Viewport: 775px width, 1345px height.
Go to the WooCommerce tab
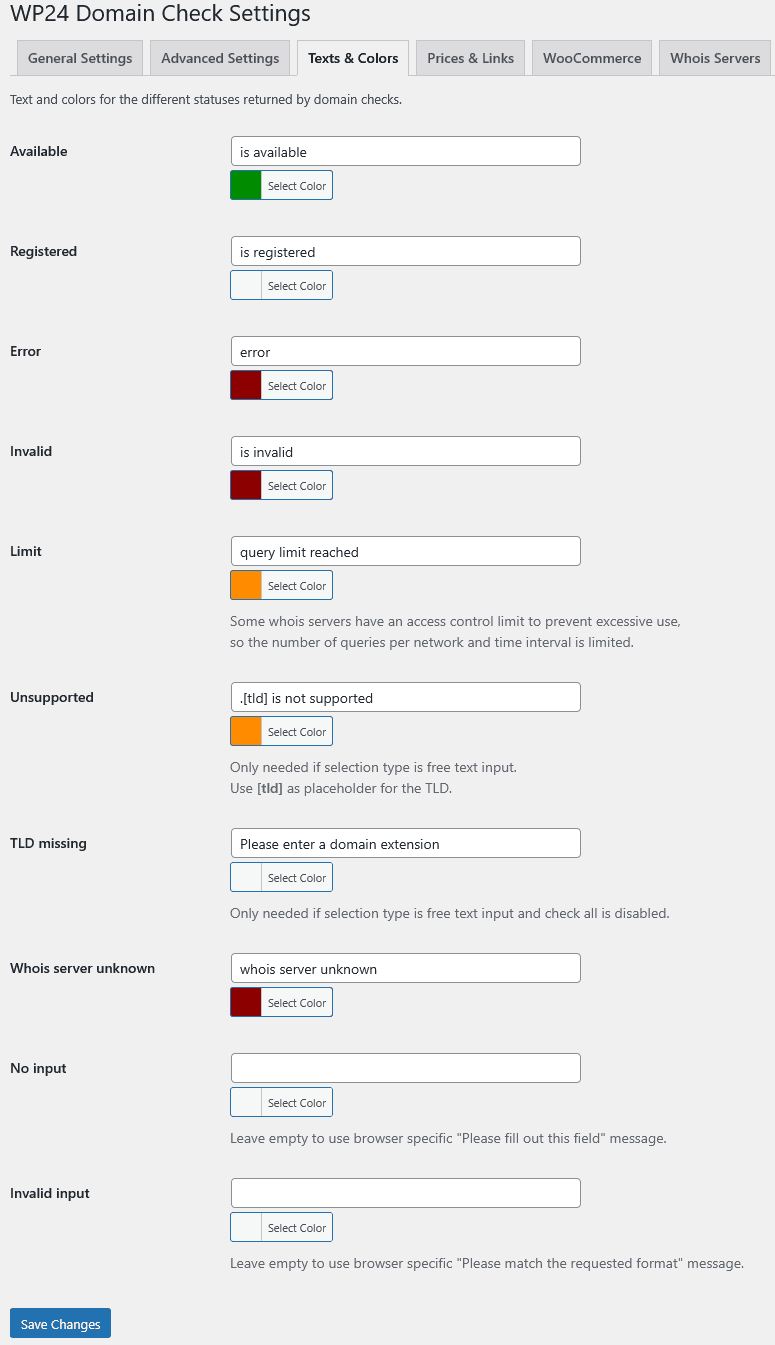click(592, 58)
